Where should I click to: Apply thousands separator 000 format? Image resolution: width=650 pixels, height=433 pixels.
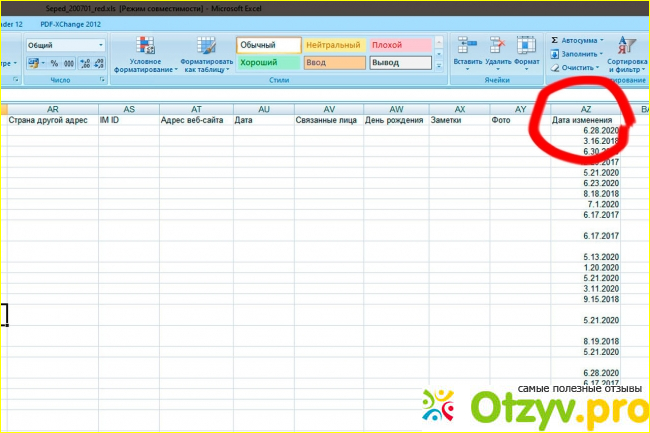69,62
